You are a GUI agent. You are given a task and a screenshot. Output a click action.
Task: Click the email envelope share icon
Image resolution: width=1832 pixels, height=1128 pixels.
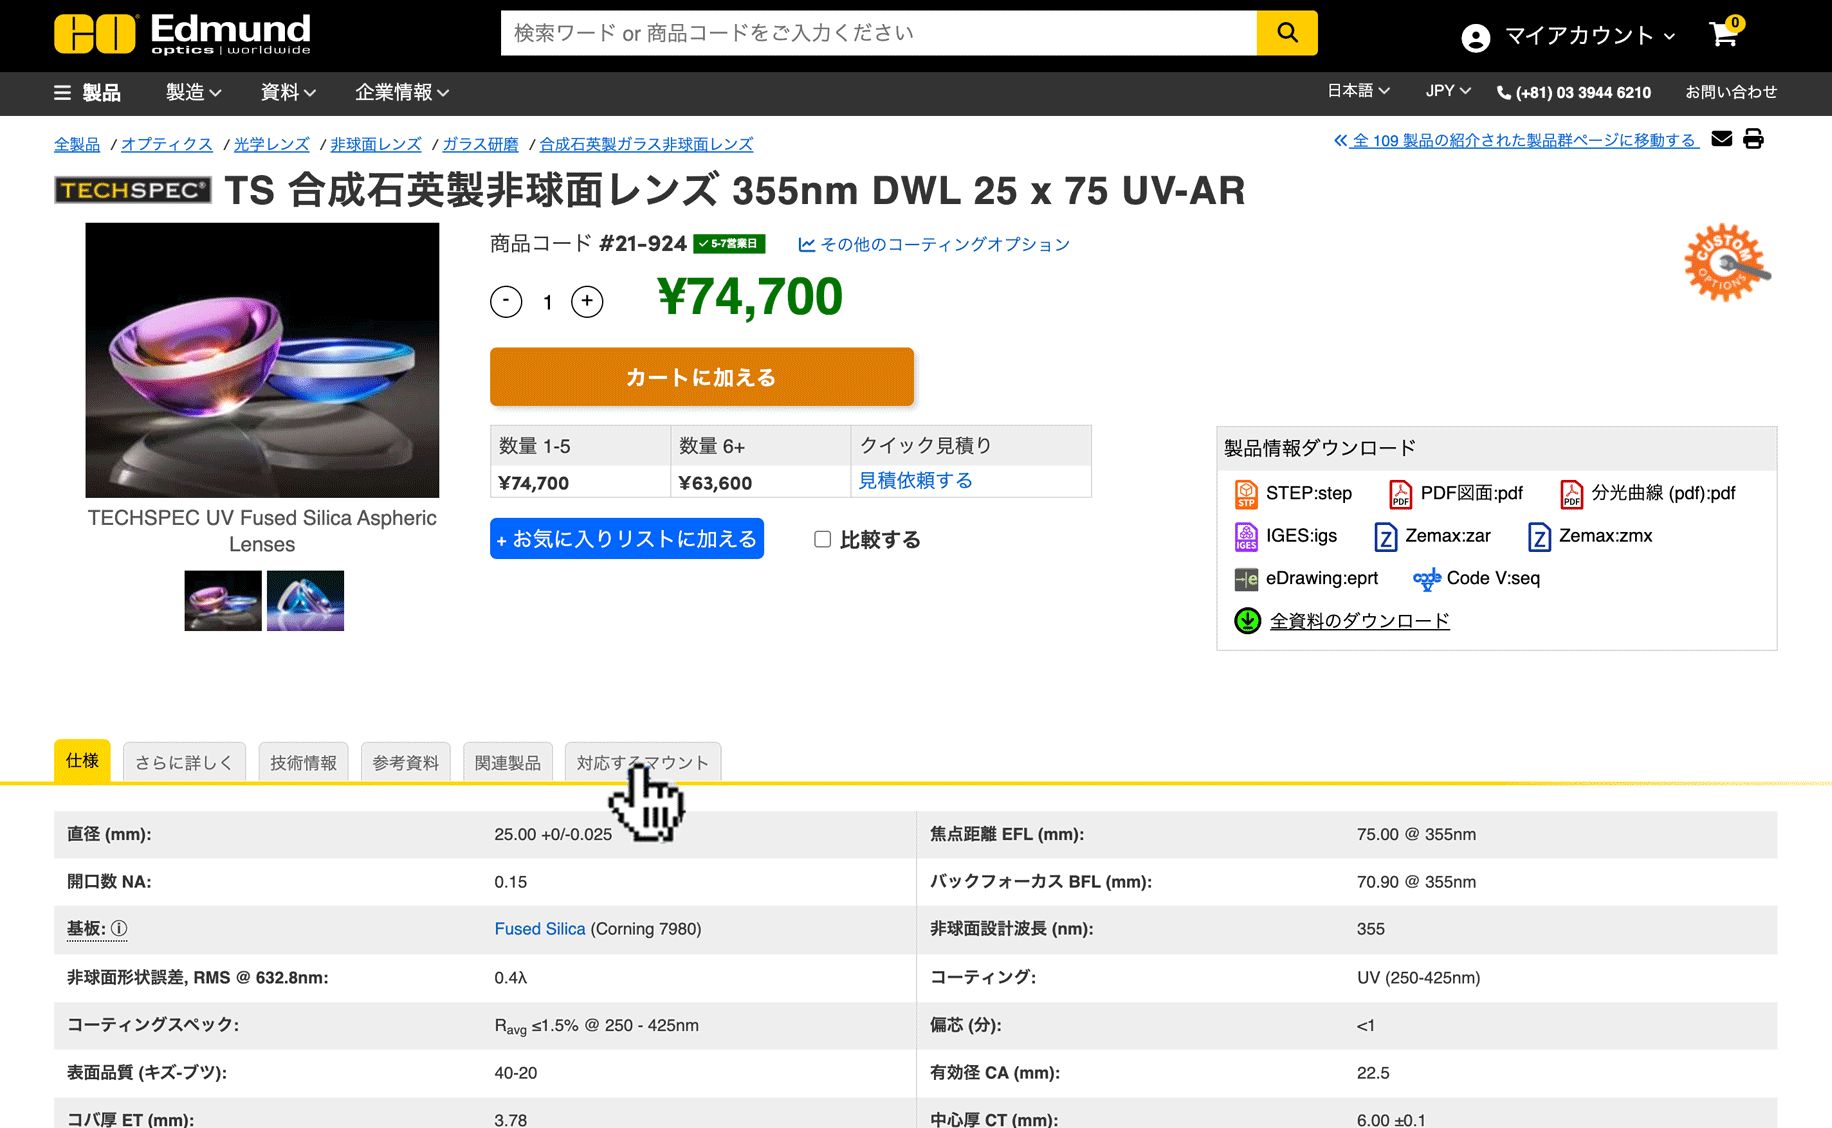1721,139
